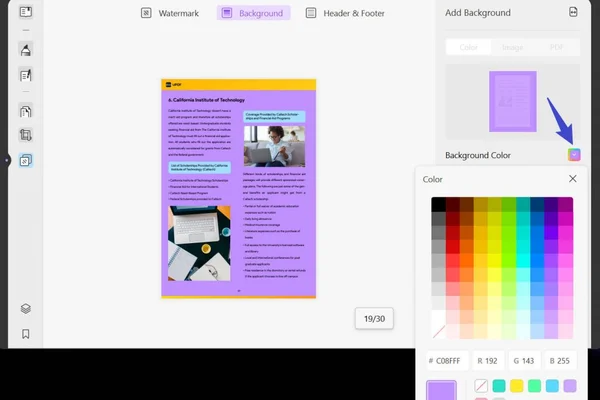Click the "Background Color" label
This screenshot has width=600, height=400.
click(478, 155)
